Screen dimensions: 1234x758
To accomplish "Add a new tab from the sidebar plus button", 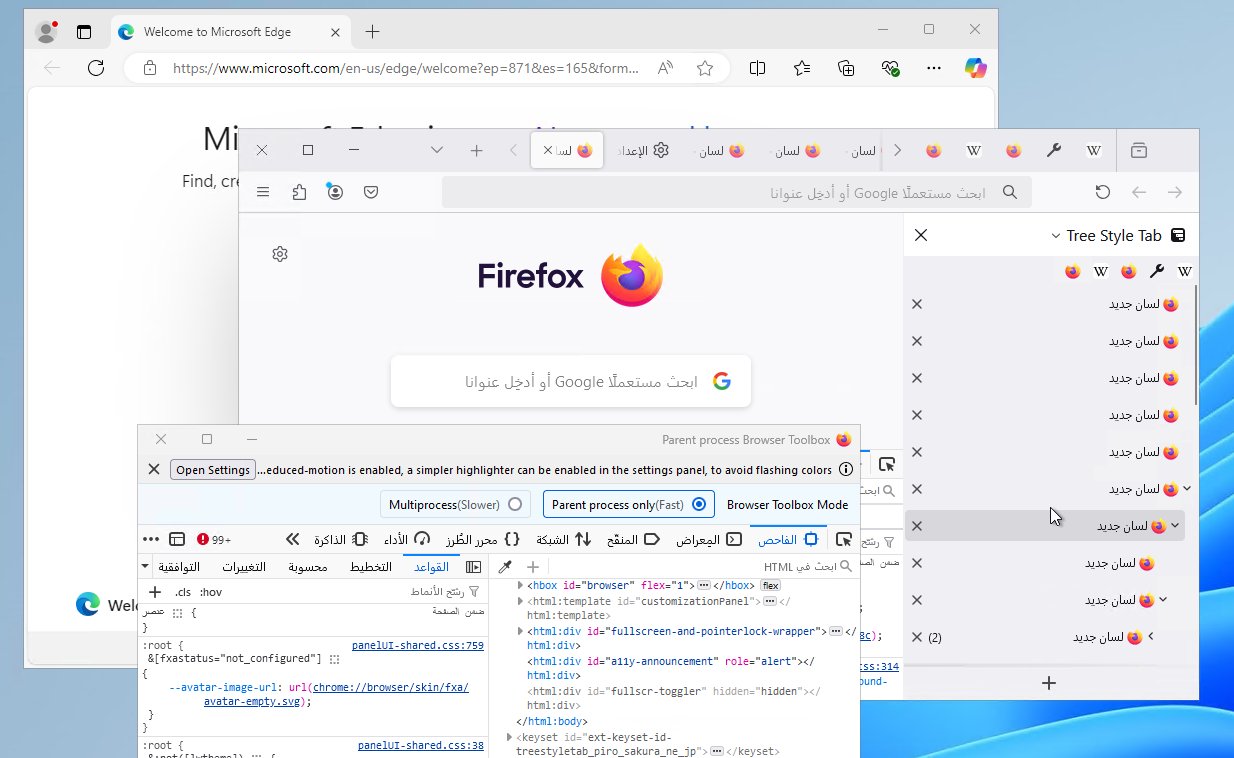I will 1049,683.
